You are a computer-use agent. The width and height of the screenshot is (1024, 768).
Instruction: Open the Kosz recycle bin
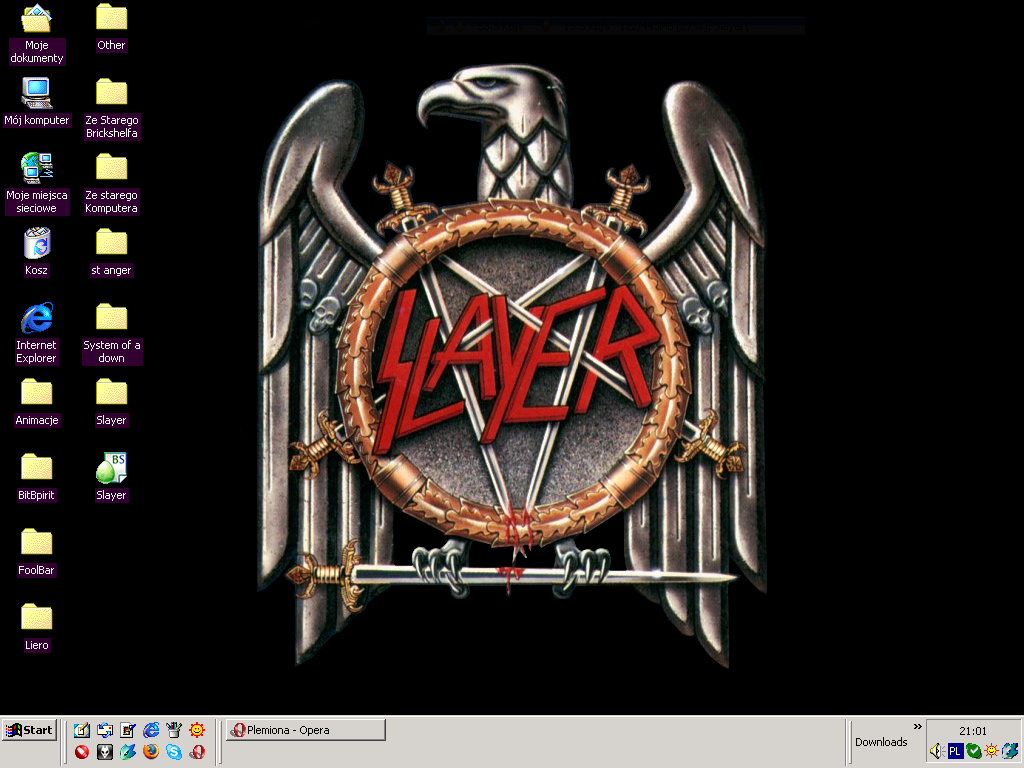(x=36, y=243)
